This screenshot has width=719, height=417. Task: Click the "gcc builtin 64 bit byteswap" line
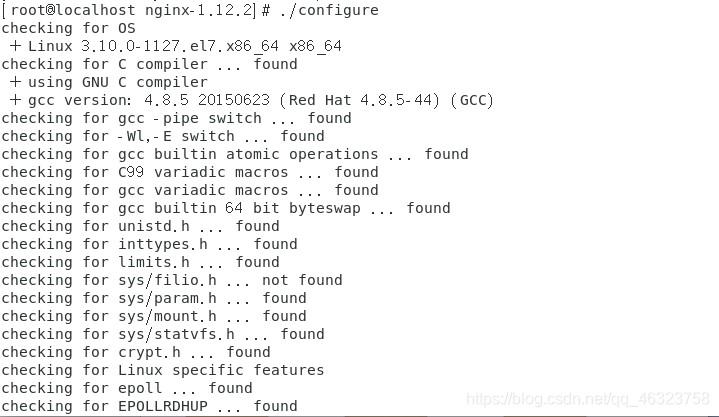point(226,208)
